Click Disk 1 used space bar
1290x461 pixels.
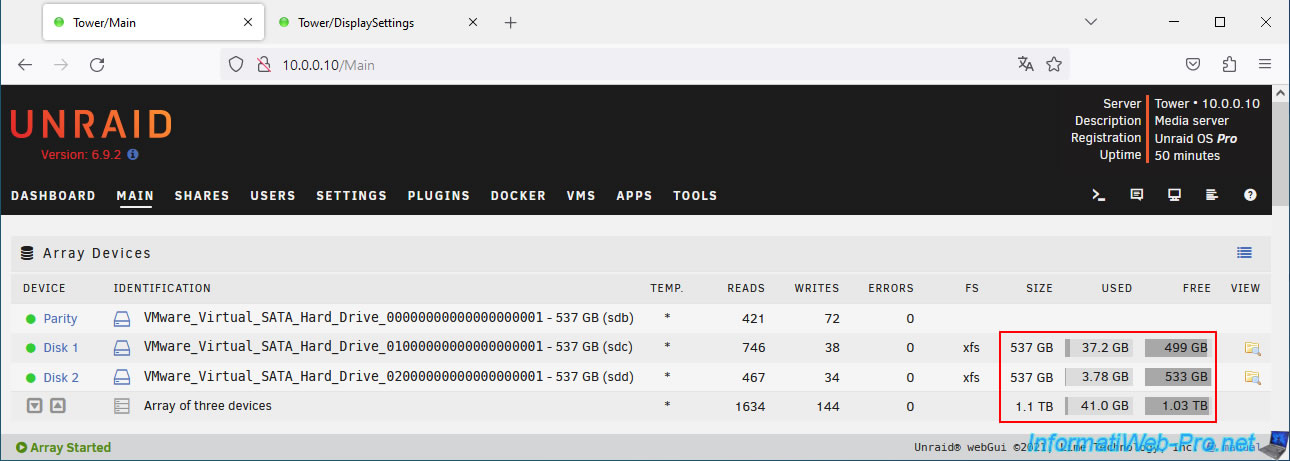tap(1099, 348)
